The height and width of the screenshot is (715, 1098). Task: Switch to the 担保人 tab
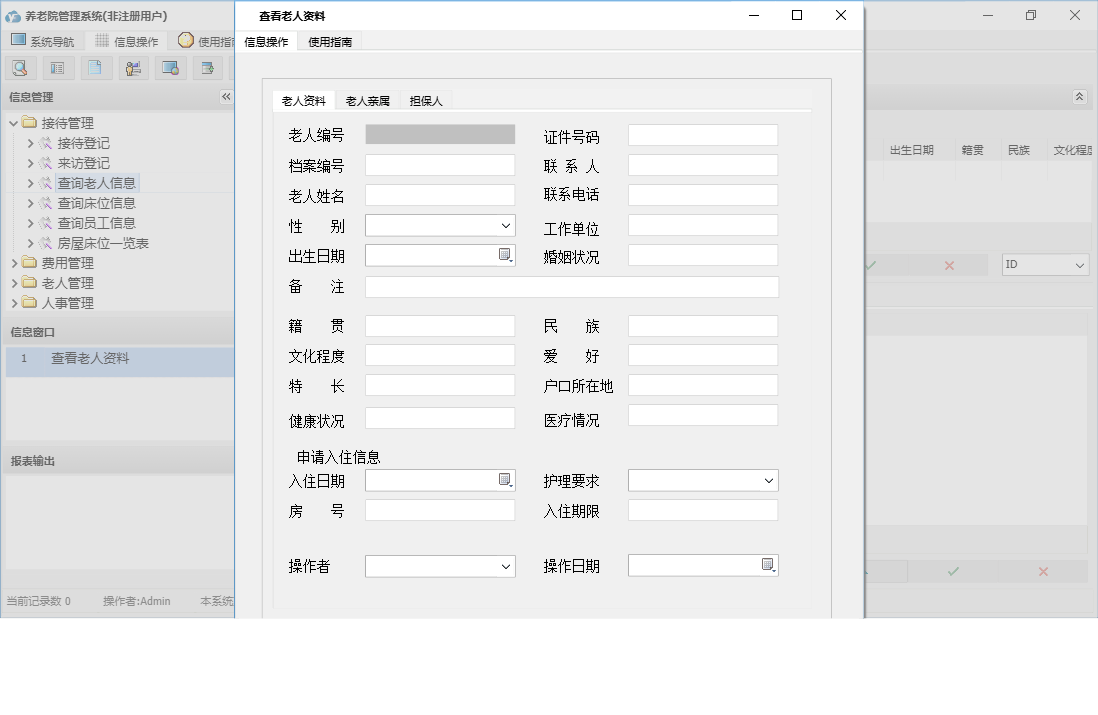(426, 100)
